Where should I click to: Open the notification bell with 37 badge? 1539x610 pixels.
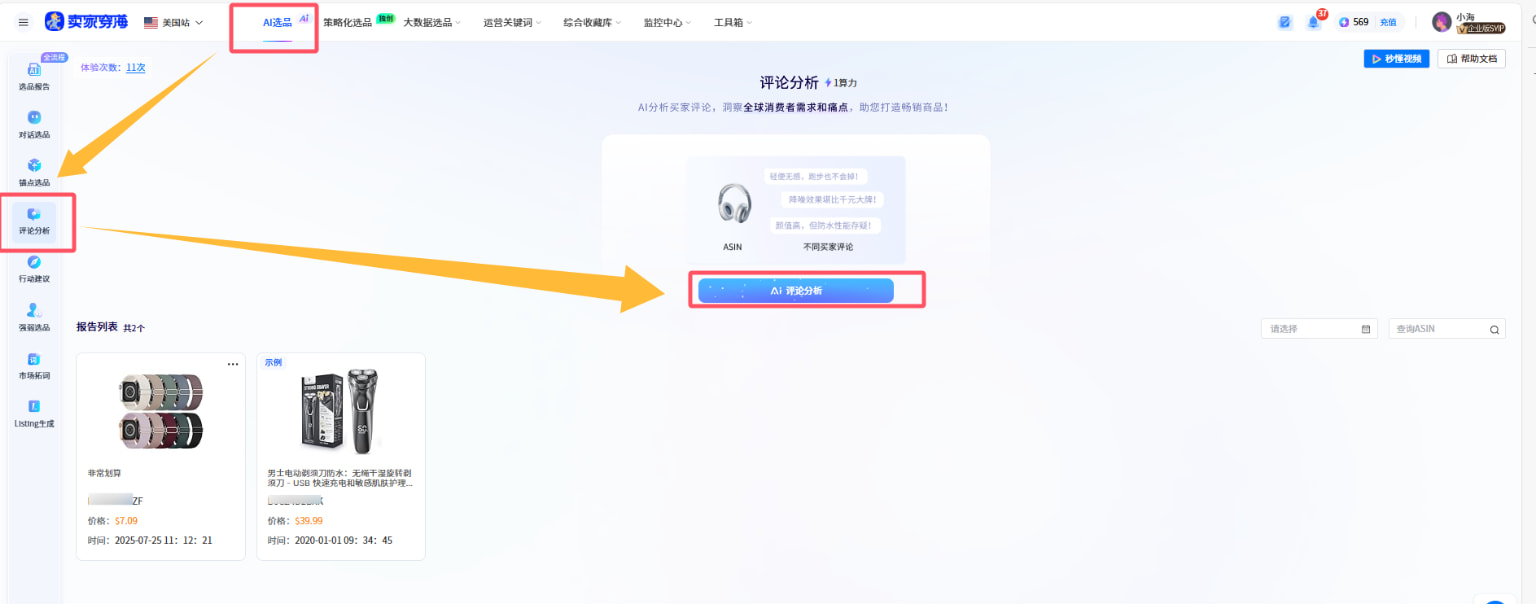tap(1315, 21)
